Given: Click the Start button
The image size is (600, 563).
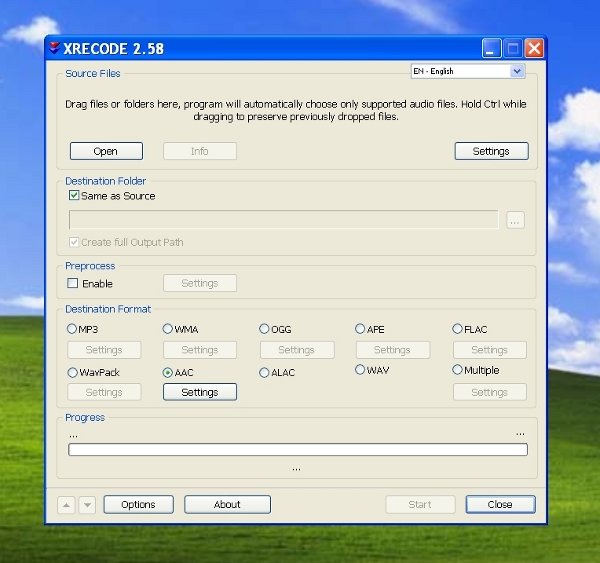Looking at the screenshot, I should pyautogui.click(x=420, y=505).
